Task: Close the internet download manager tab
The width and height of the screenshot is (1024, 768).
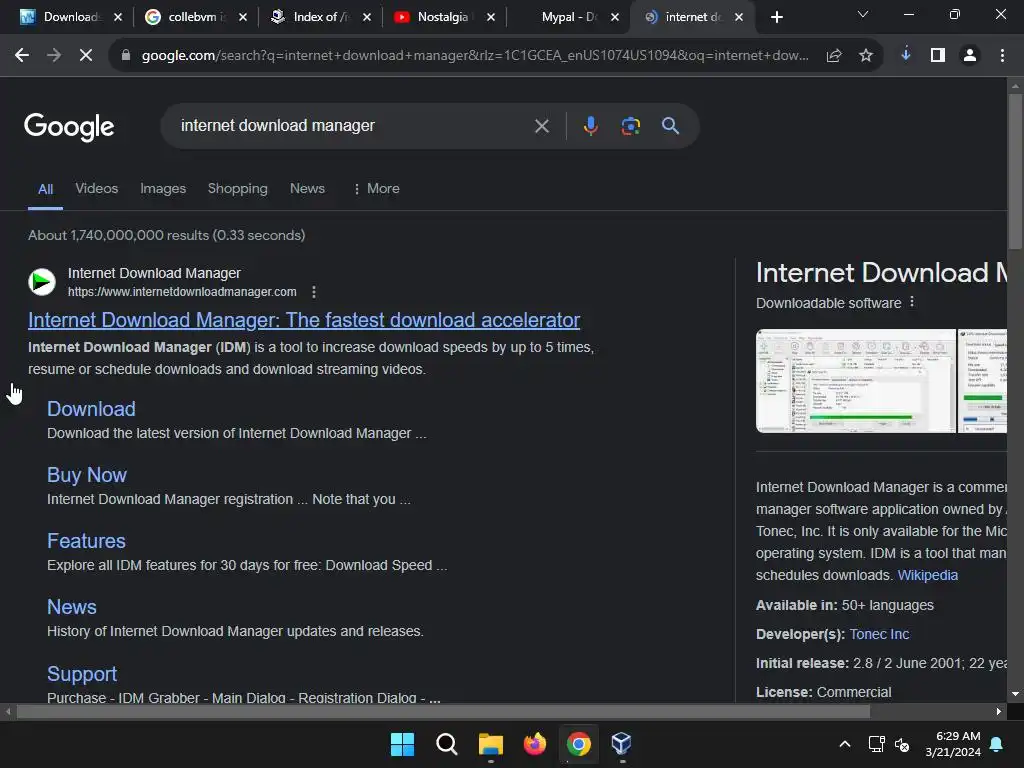Action: 739,17
